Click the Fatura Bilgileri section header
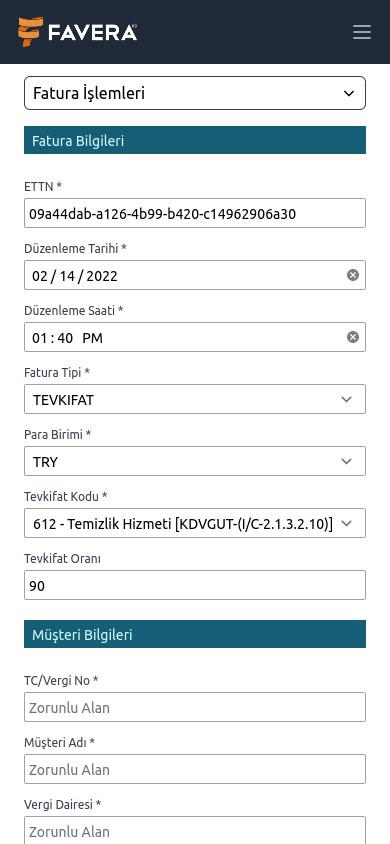 (x=195, y=140)
